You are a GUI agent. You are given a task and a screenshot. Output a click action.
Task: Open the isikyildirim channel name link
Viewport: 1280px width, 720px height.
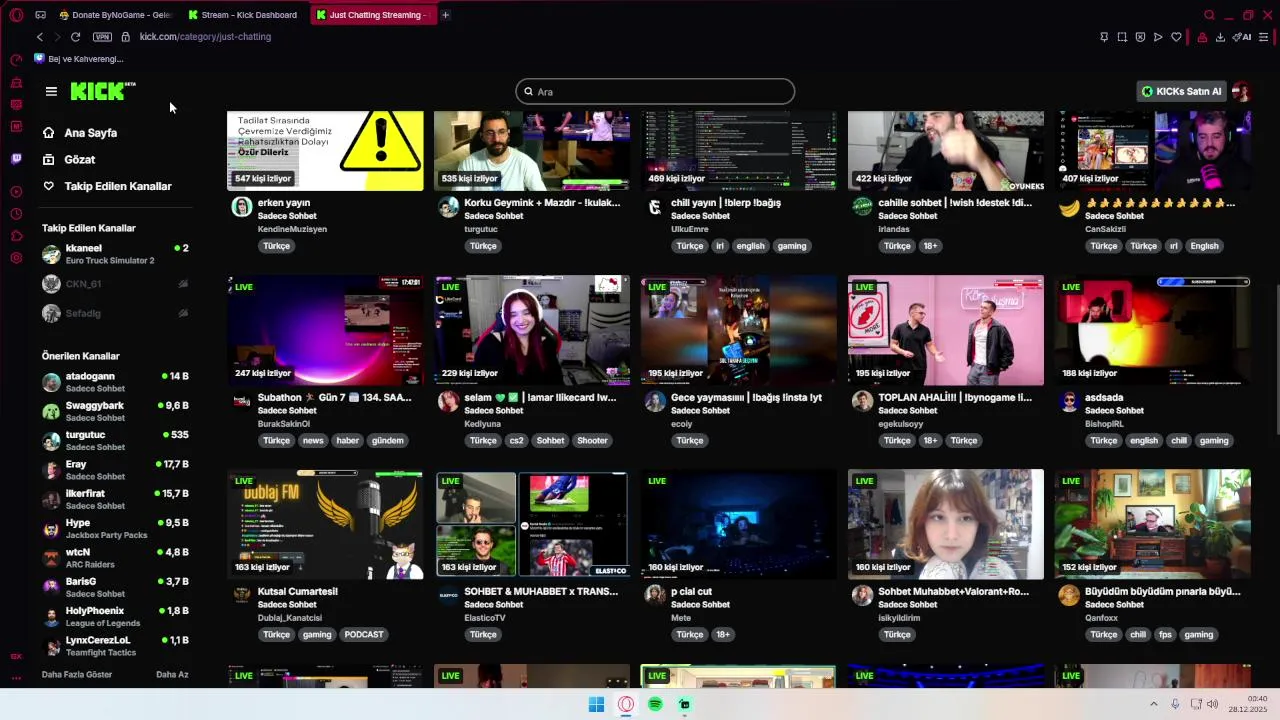click(906, 618)
